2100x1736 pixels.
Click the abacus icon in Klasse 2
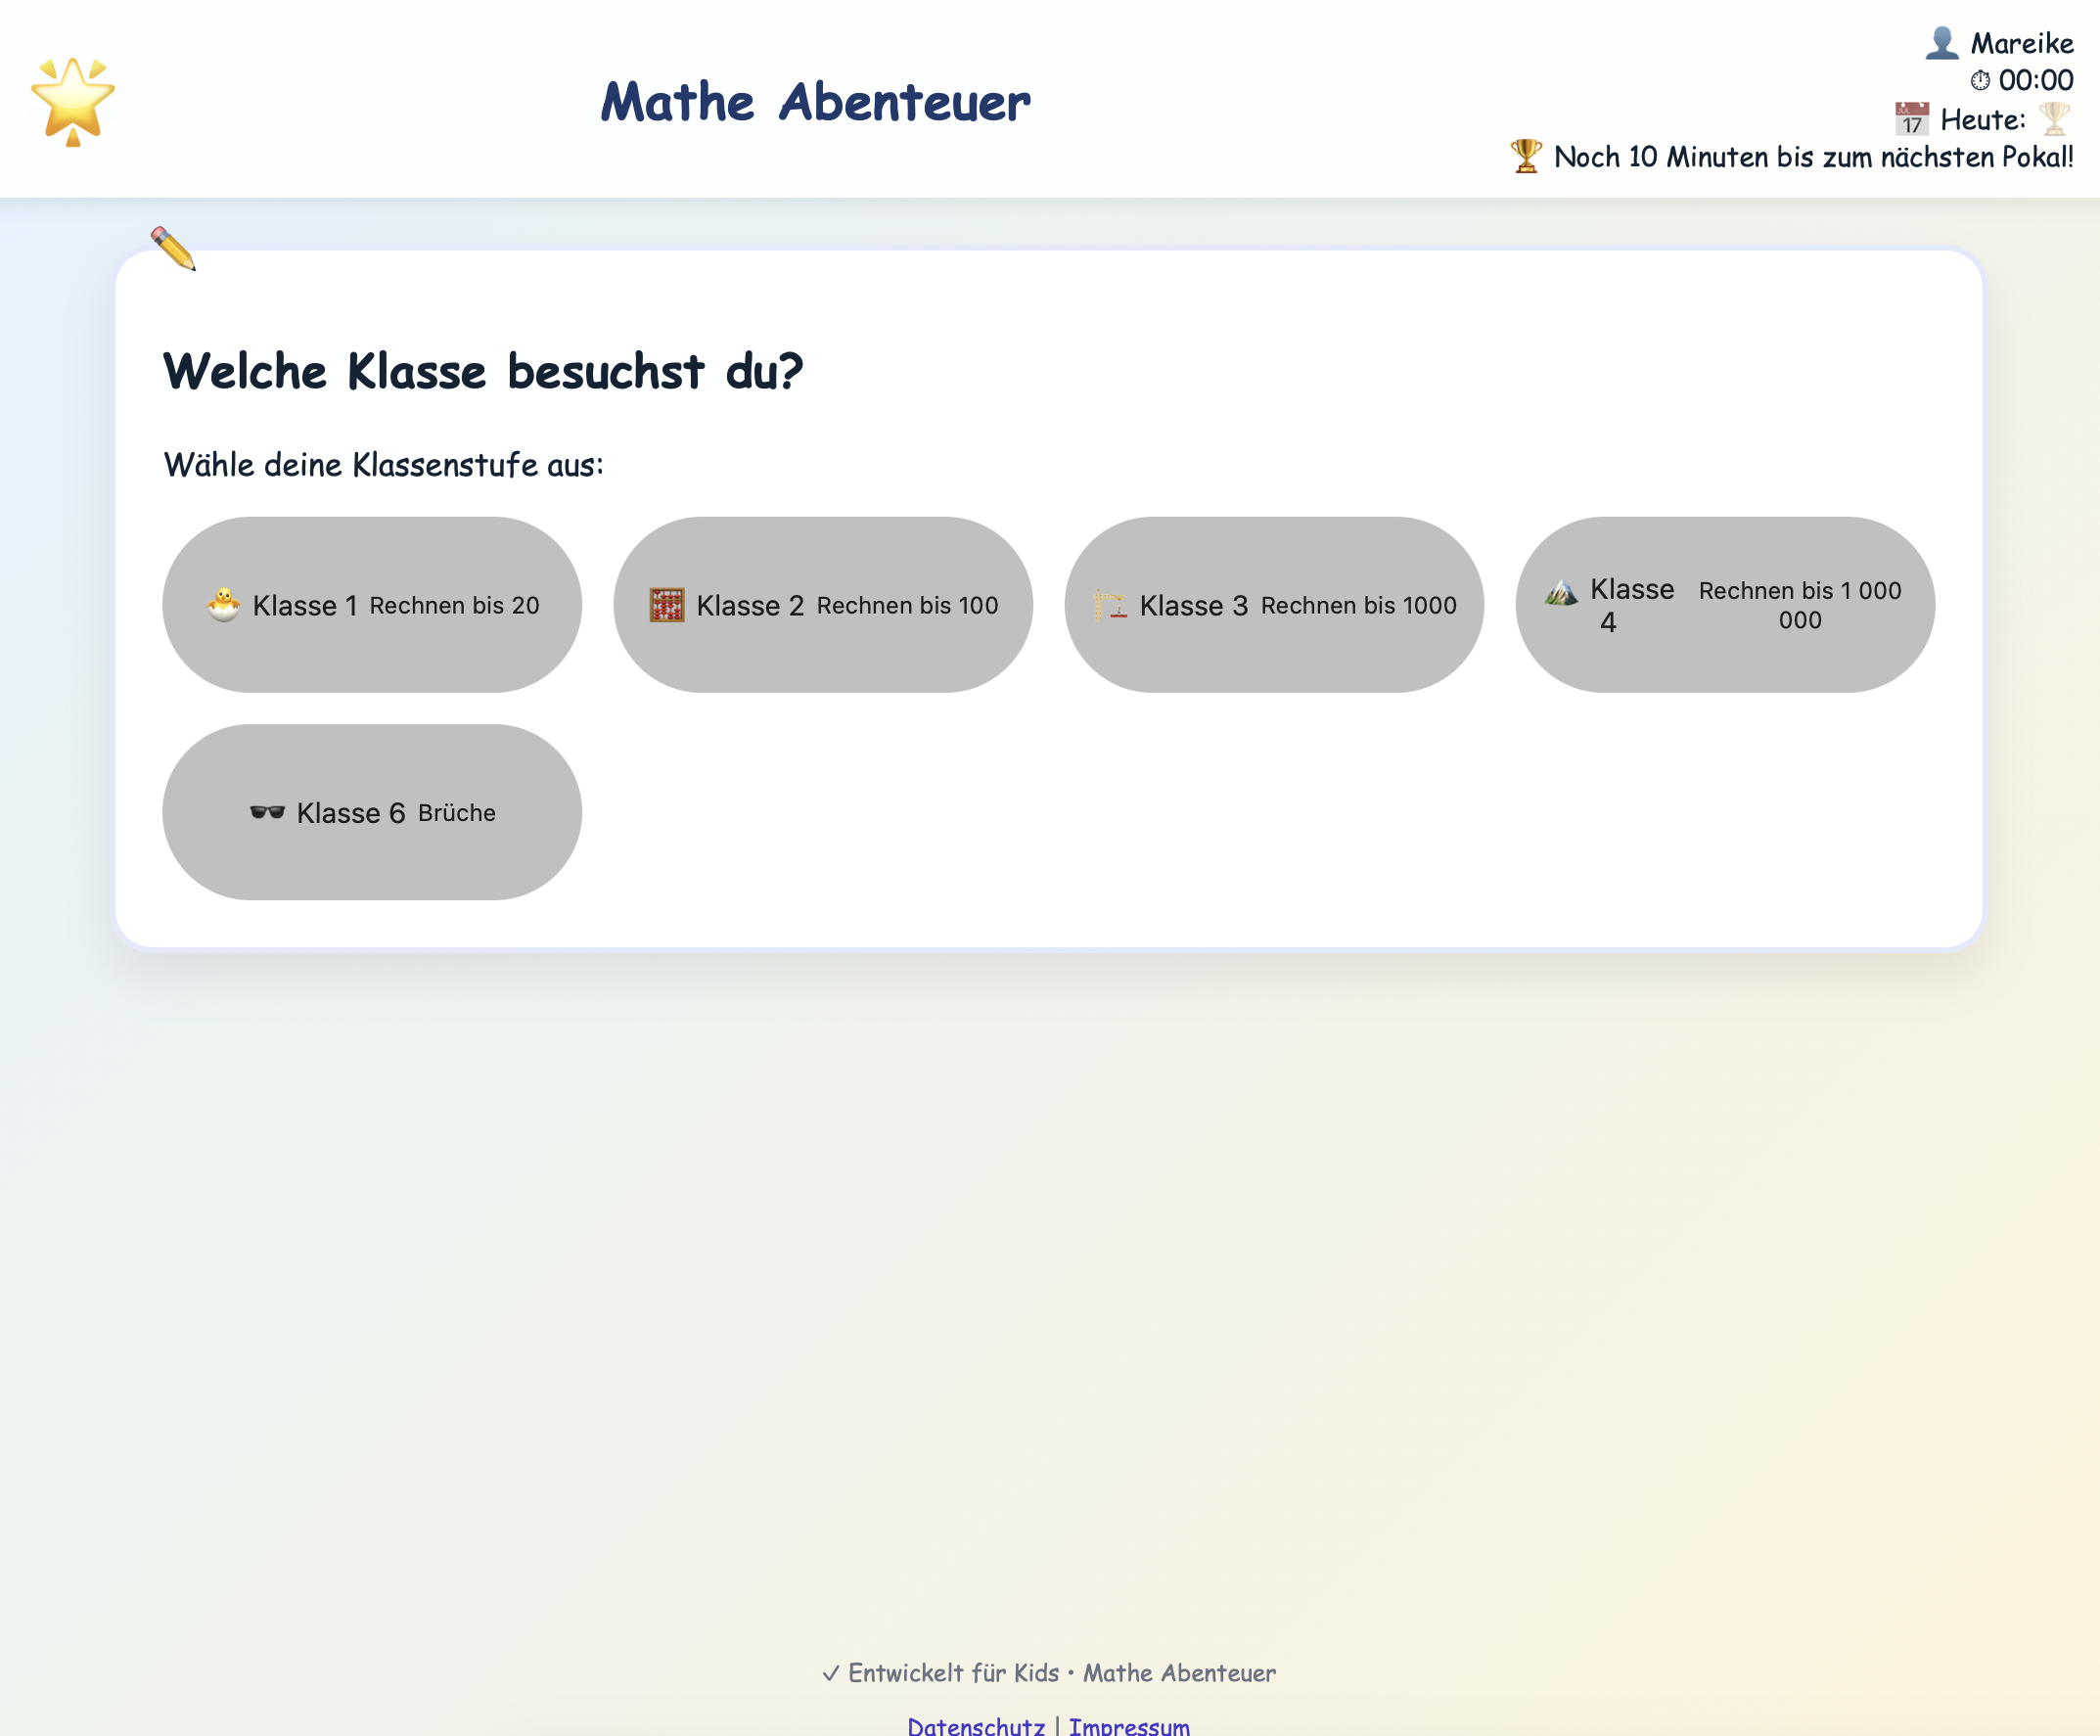pos(667,605)
